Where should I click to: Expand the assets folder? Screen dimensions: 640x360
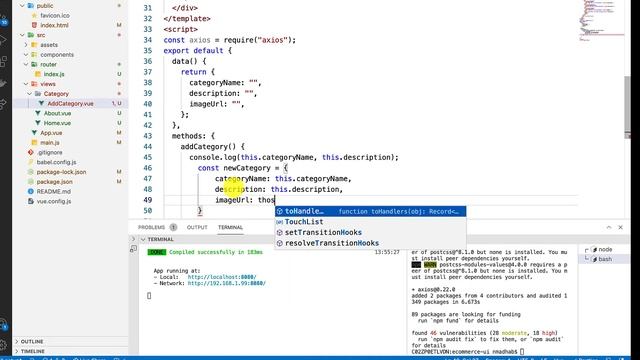[26, 45]
